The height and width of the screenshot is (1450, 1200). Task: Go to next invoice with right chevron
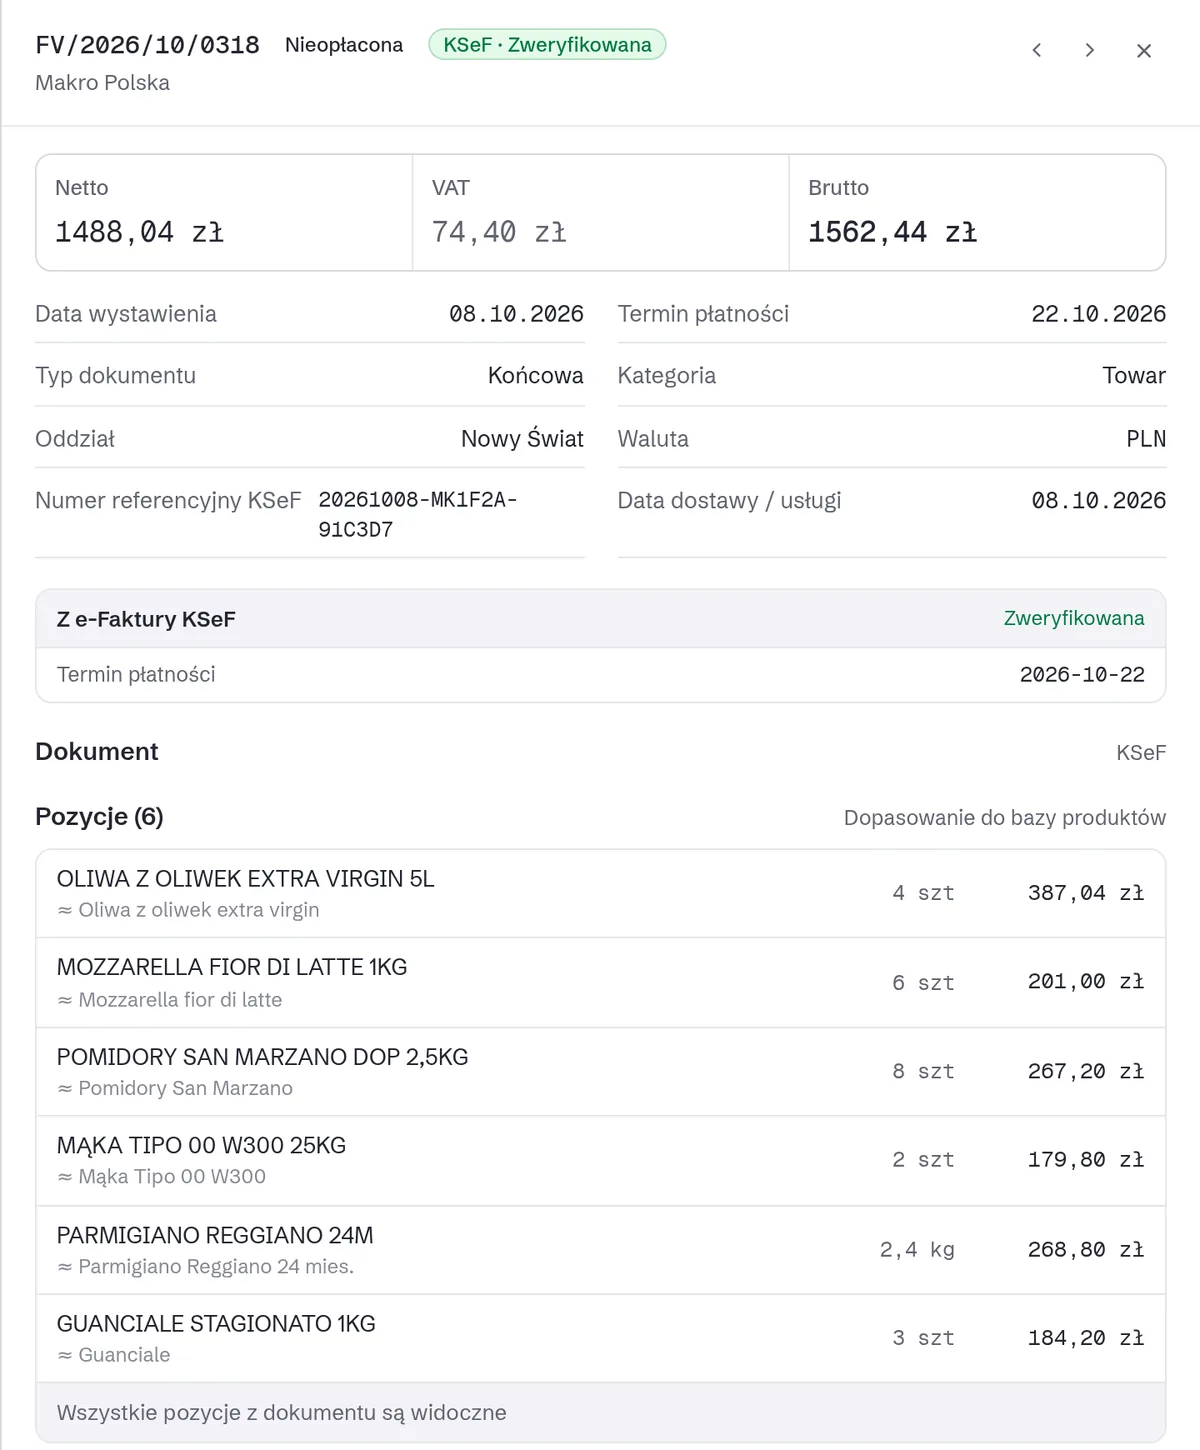(1090, 50)
